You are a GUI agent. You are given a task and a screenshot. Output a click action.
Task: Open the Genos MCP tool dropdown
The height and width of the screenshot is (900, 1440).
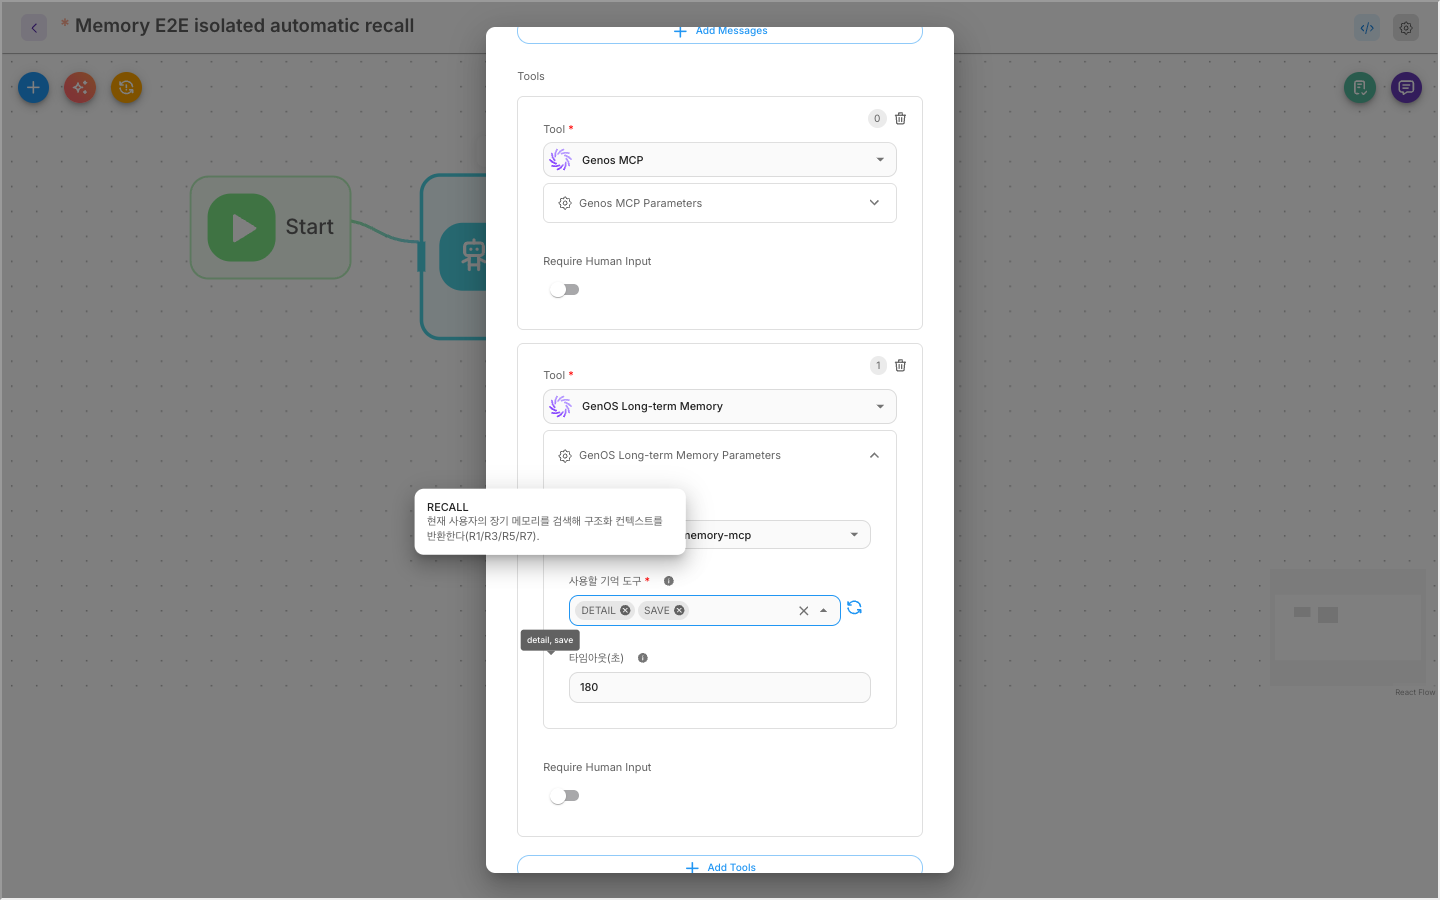(720, 160)
